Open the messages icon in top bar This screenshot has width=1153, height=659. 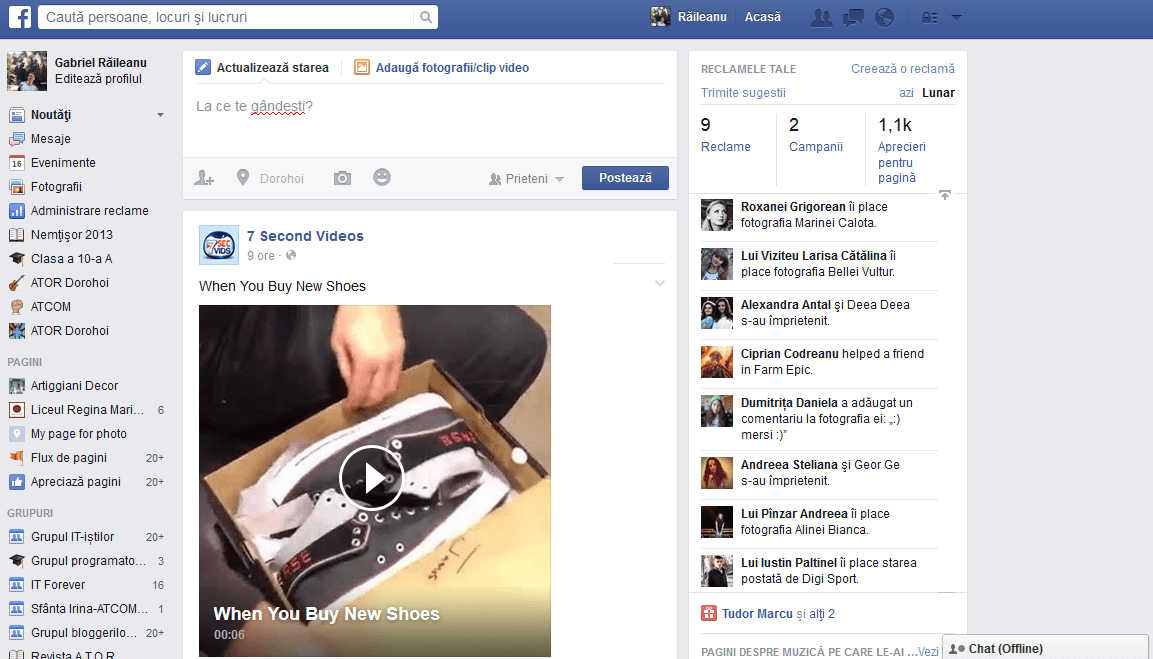[853, 17]
